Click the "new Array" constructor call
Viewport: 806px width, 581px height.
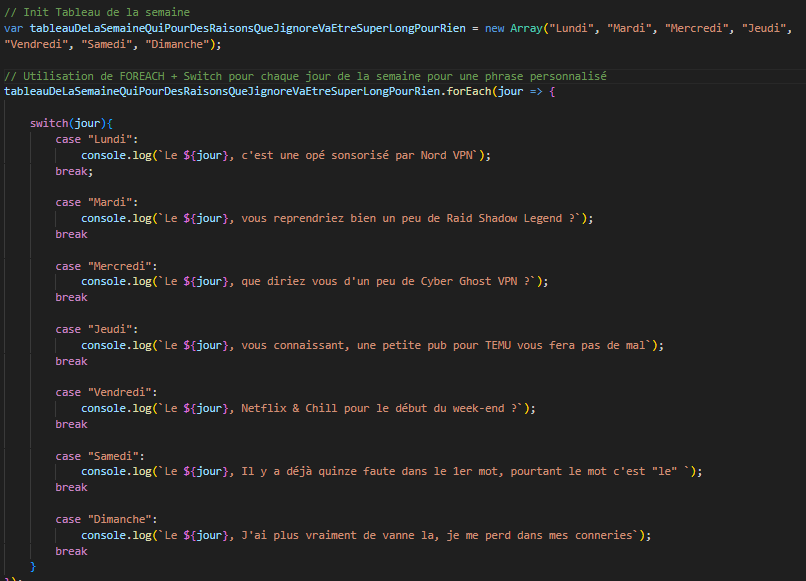(x=505, y=28)
